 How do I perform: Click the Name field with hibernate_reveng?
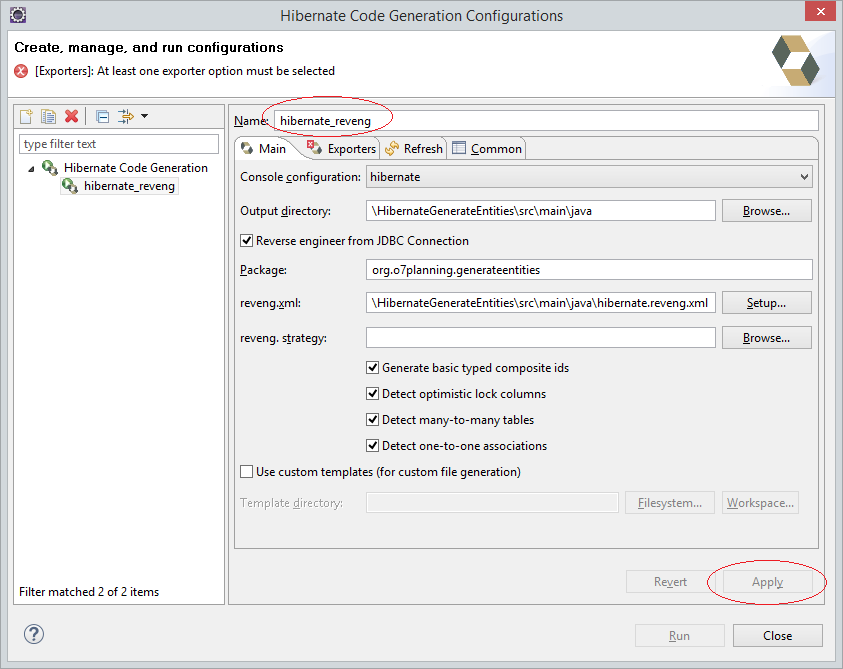546,120
